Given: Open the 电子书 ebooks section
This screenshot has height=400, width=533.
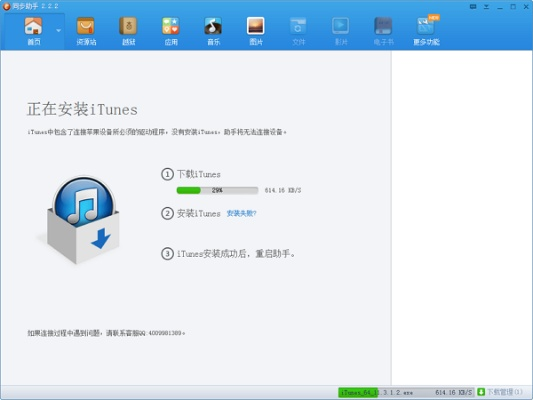Looking at the screenshot, I should coord(383,31).
